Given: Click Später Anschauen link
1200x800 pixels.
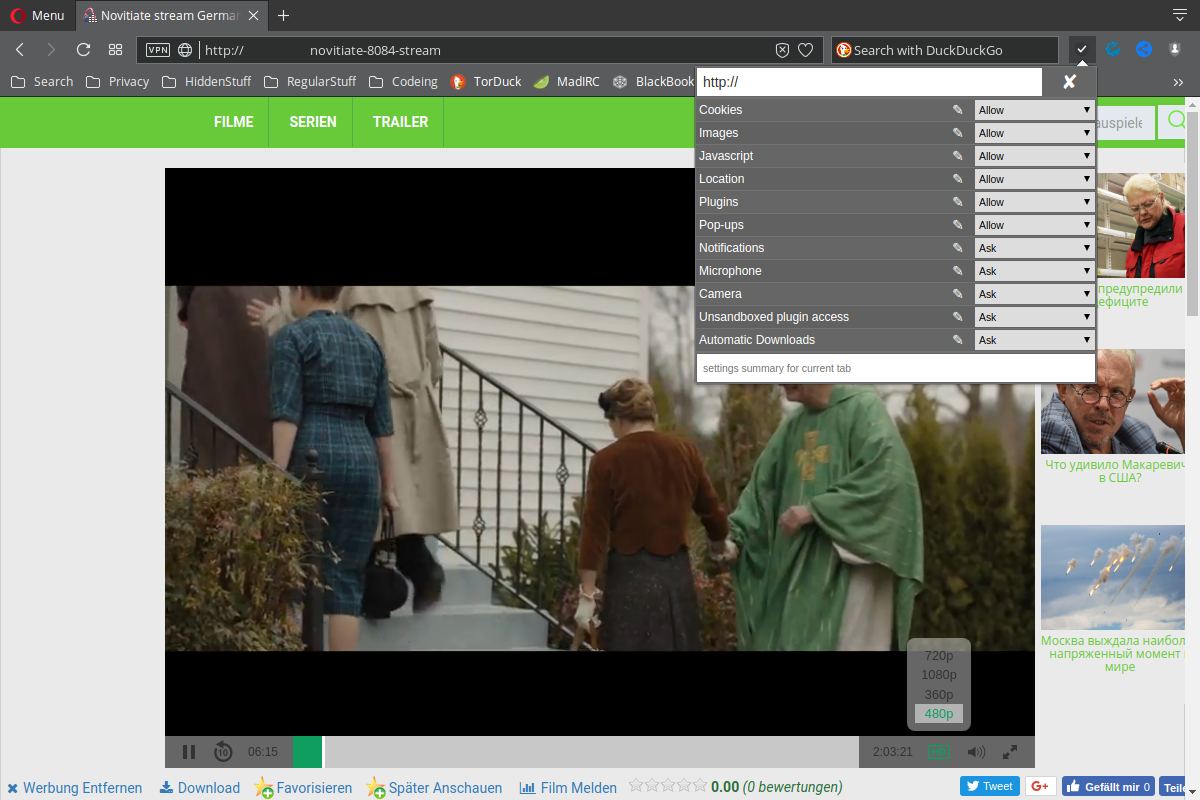Looking at the screenshot, I should (434, 788).
